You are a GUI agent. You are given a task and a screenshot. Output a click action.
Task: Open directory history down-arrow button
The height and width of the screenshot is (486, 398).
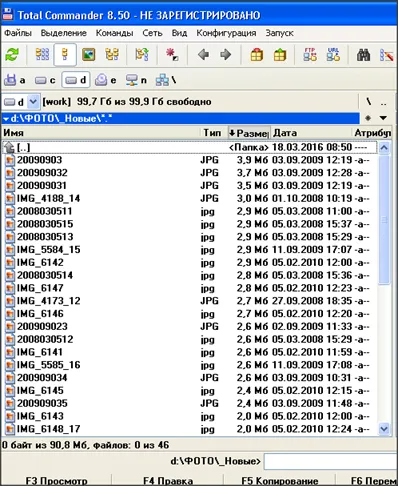383,118
